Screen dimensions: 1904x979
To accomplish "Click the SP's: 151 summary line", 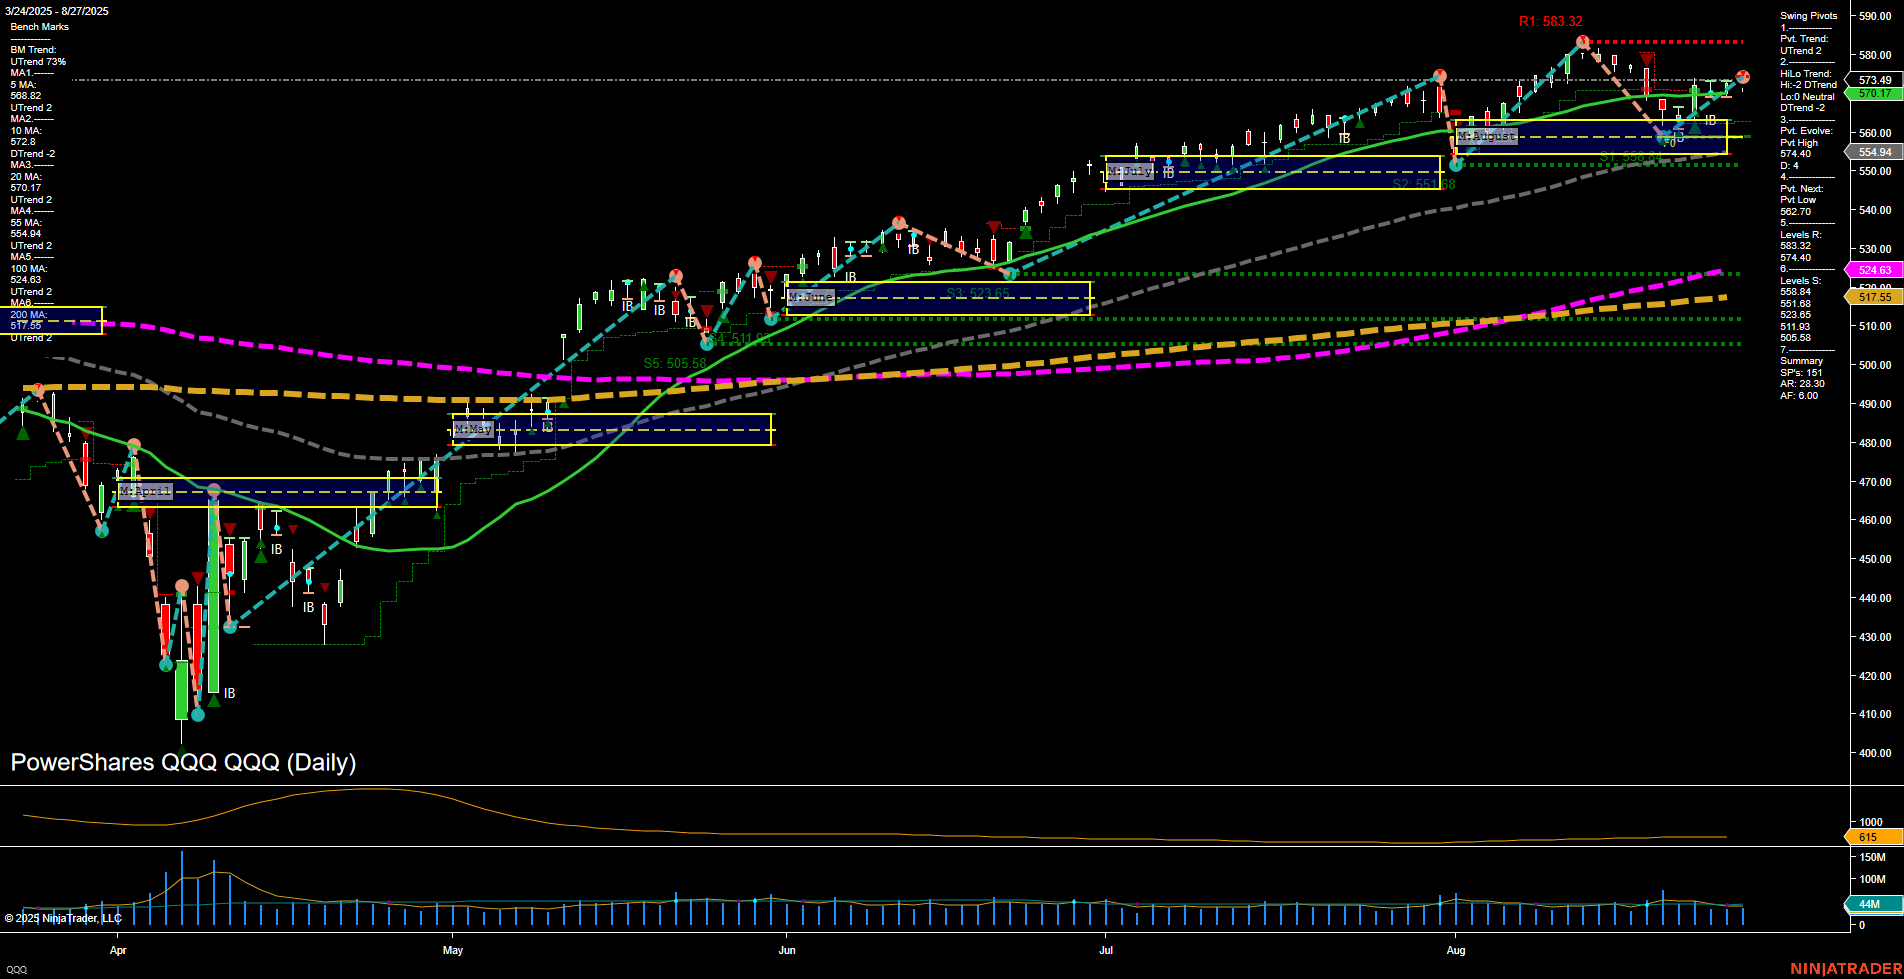I will [1801, 373].
